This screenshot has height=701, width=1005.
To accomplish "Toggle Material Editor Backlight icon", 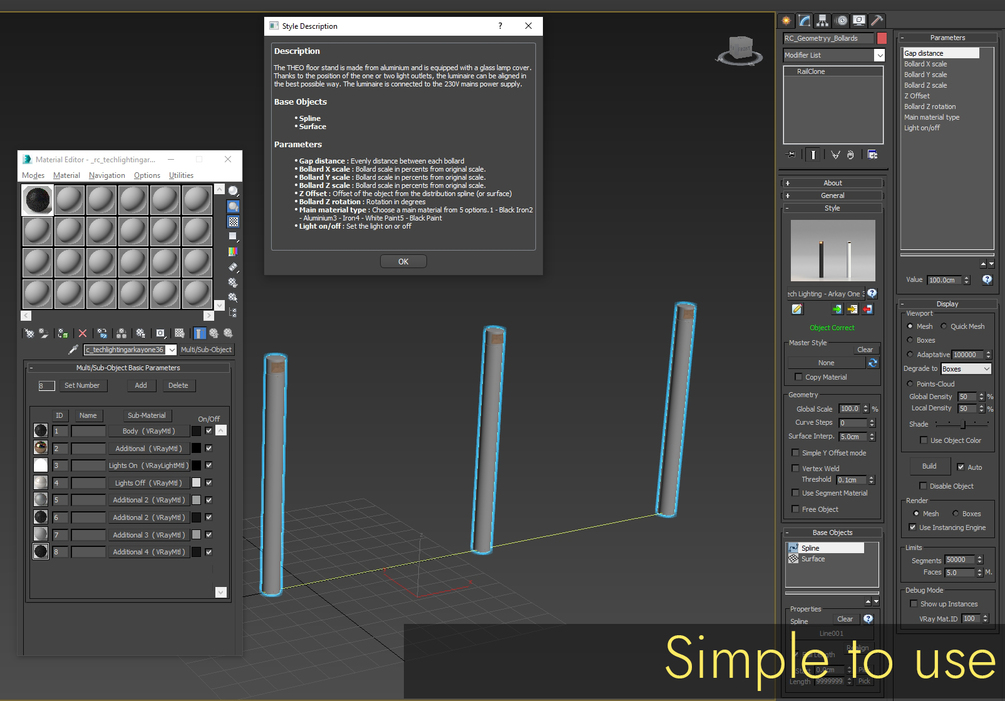I will (233, 206).
